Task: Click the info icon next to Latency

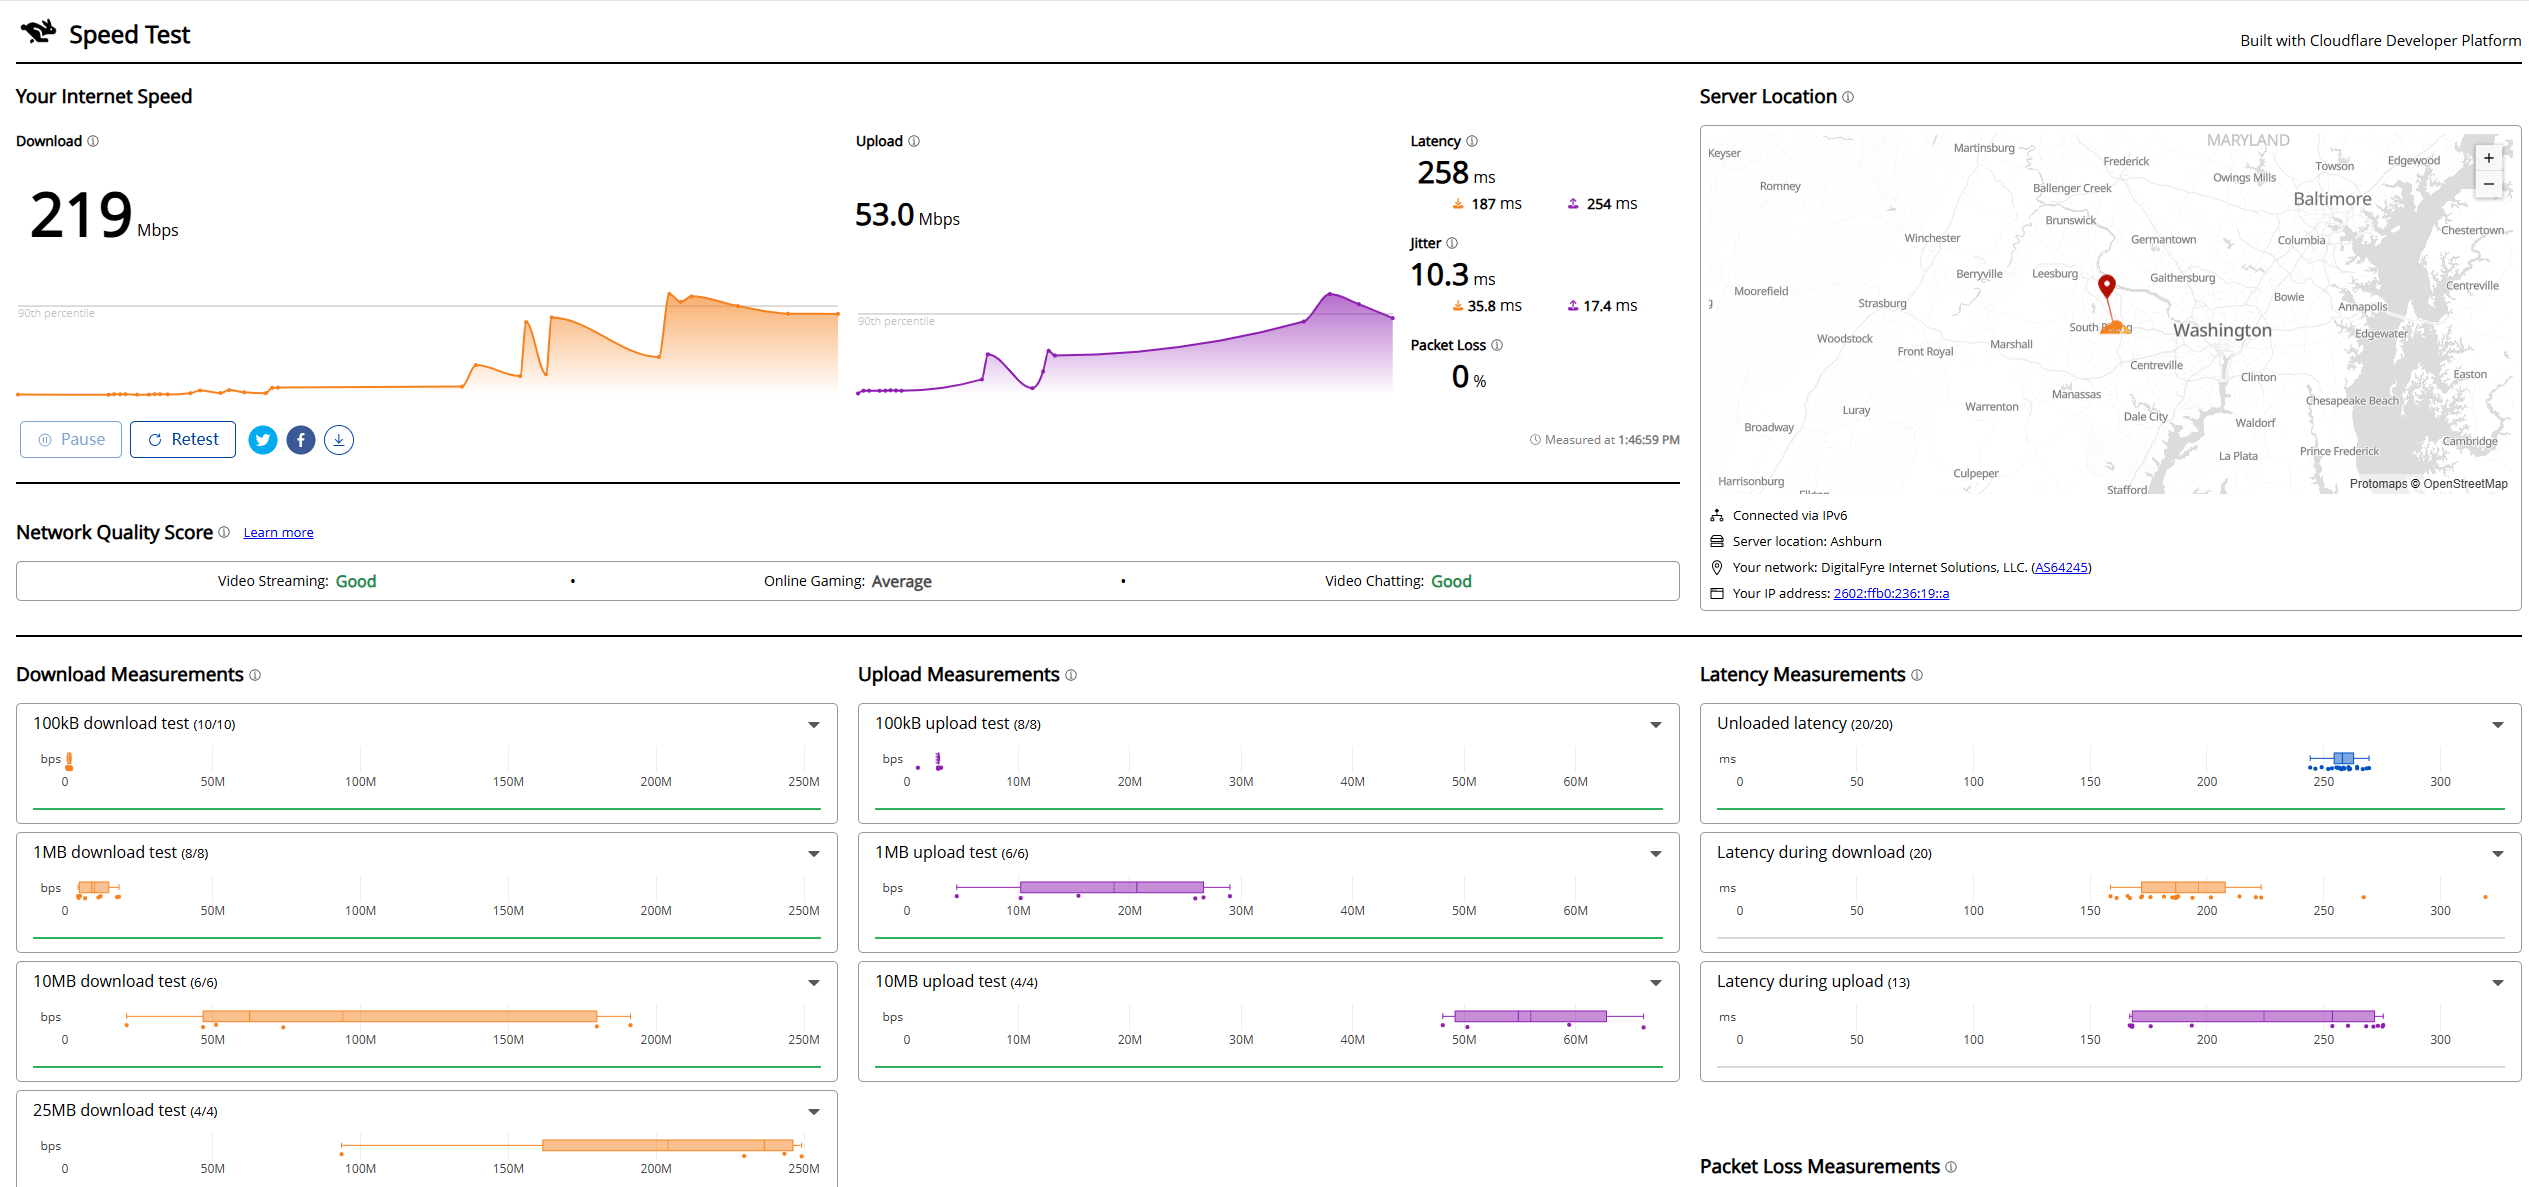Action: click(1472, 141)
